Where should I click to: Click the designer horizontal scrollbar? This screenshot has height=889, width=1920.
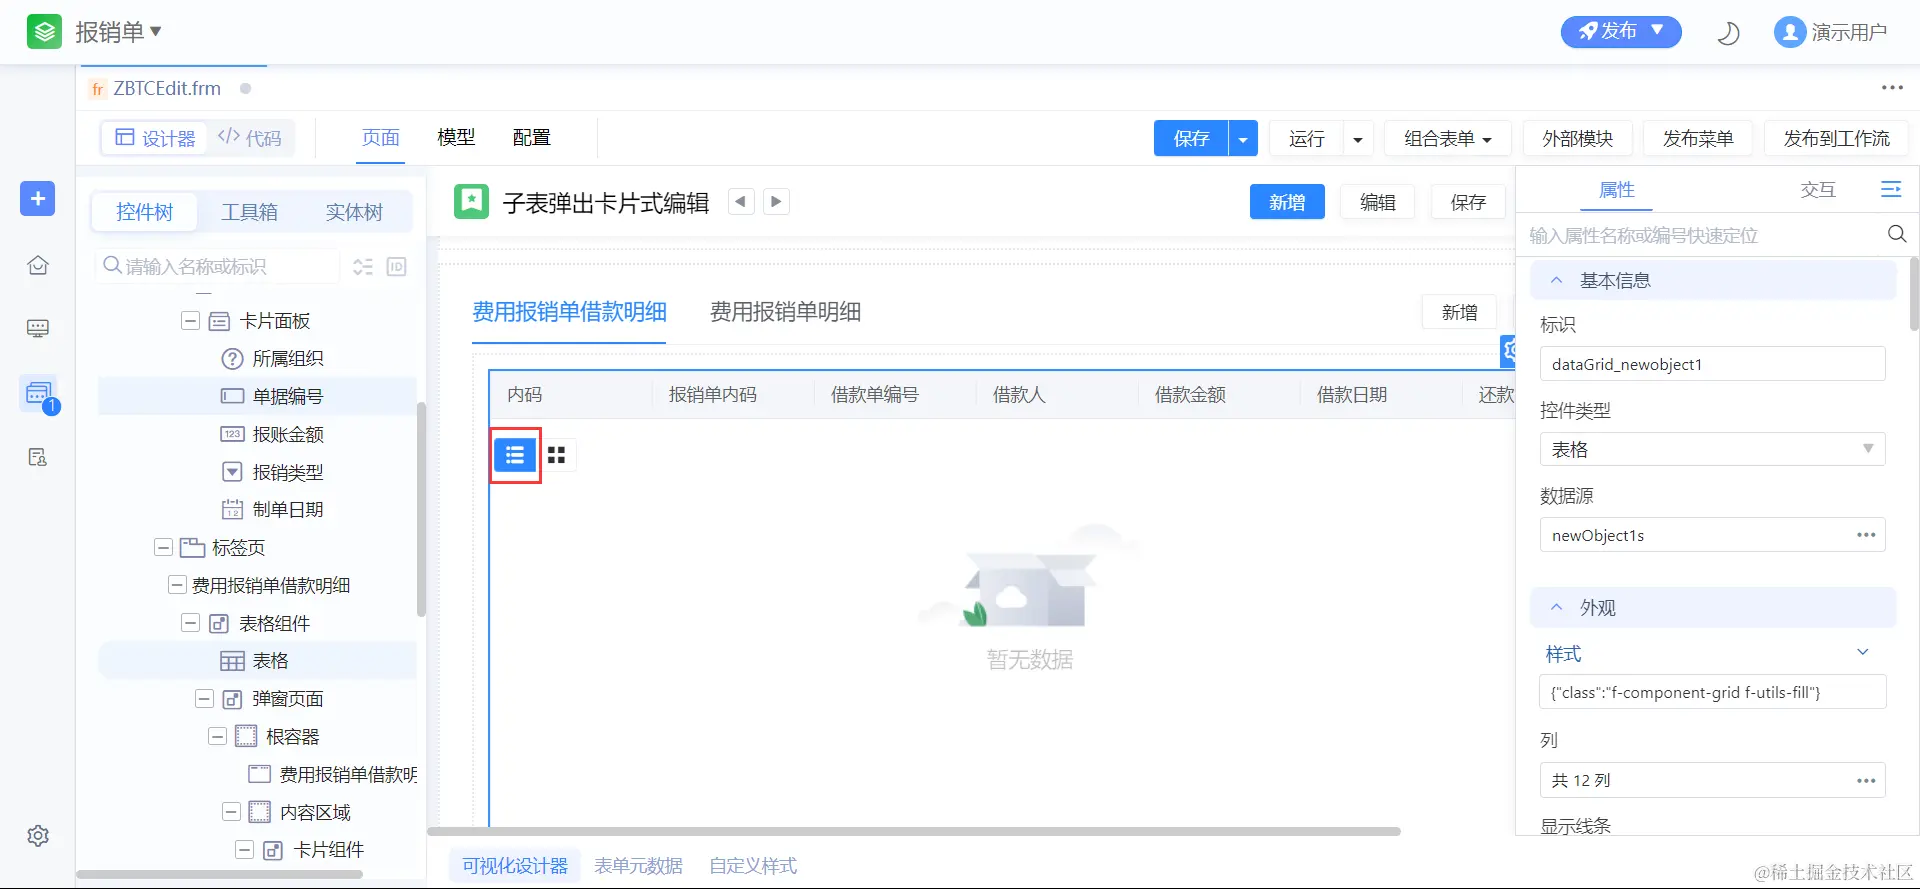click(914, 831)
